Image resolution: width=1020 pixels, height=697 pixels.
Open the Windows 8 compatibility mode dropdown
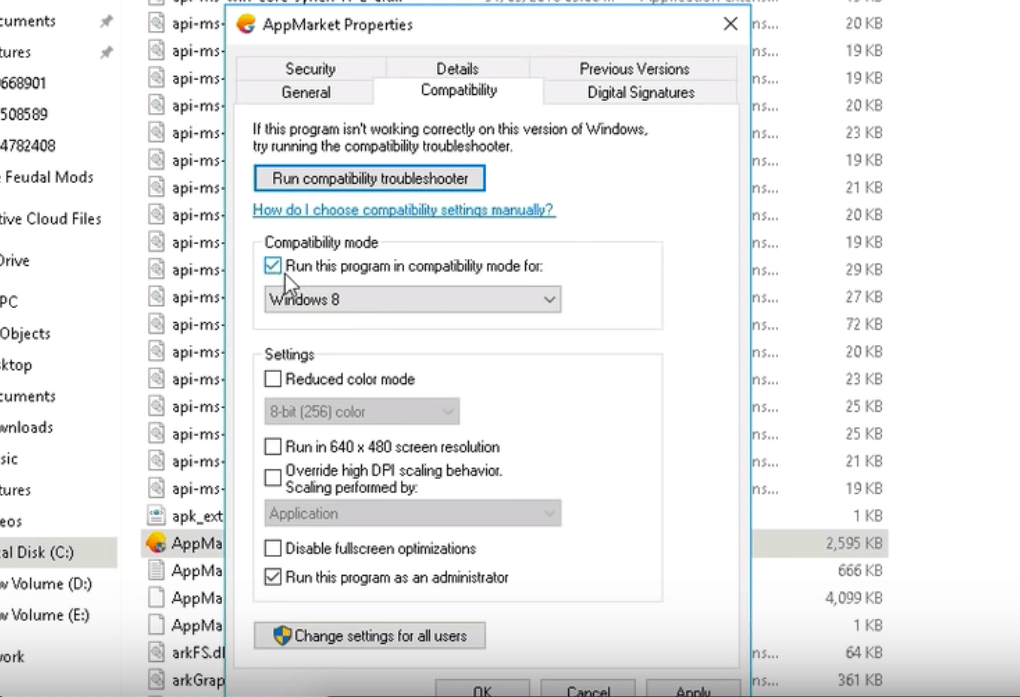click(412, 299)
